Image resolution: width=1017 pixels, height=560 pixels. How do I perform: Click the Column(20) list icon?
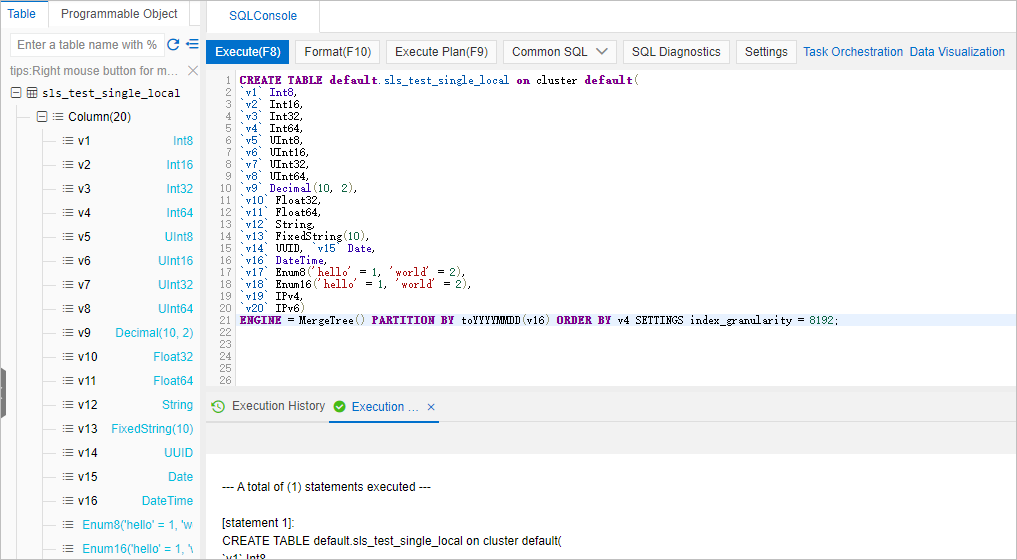[x=58, y=117]
